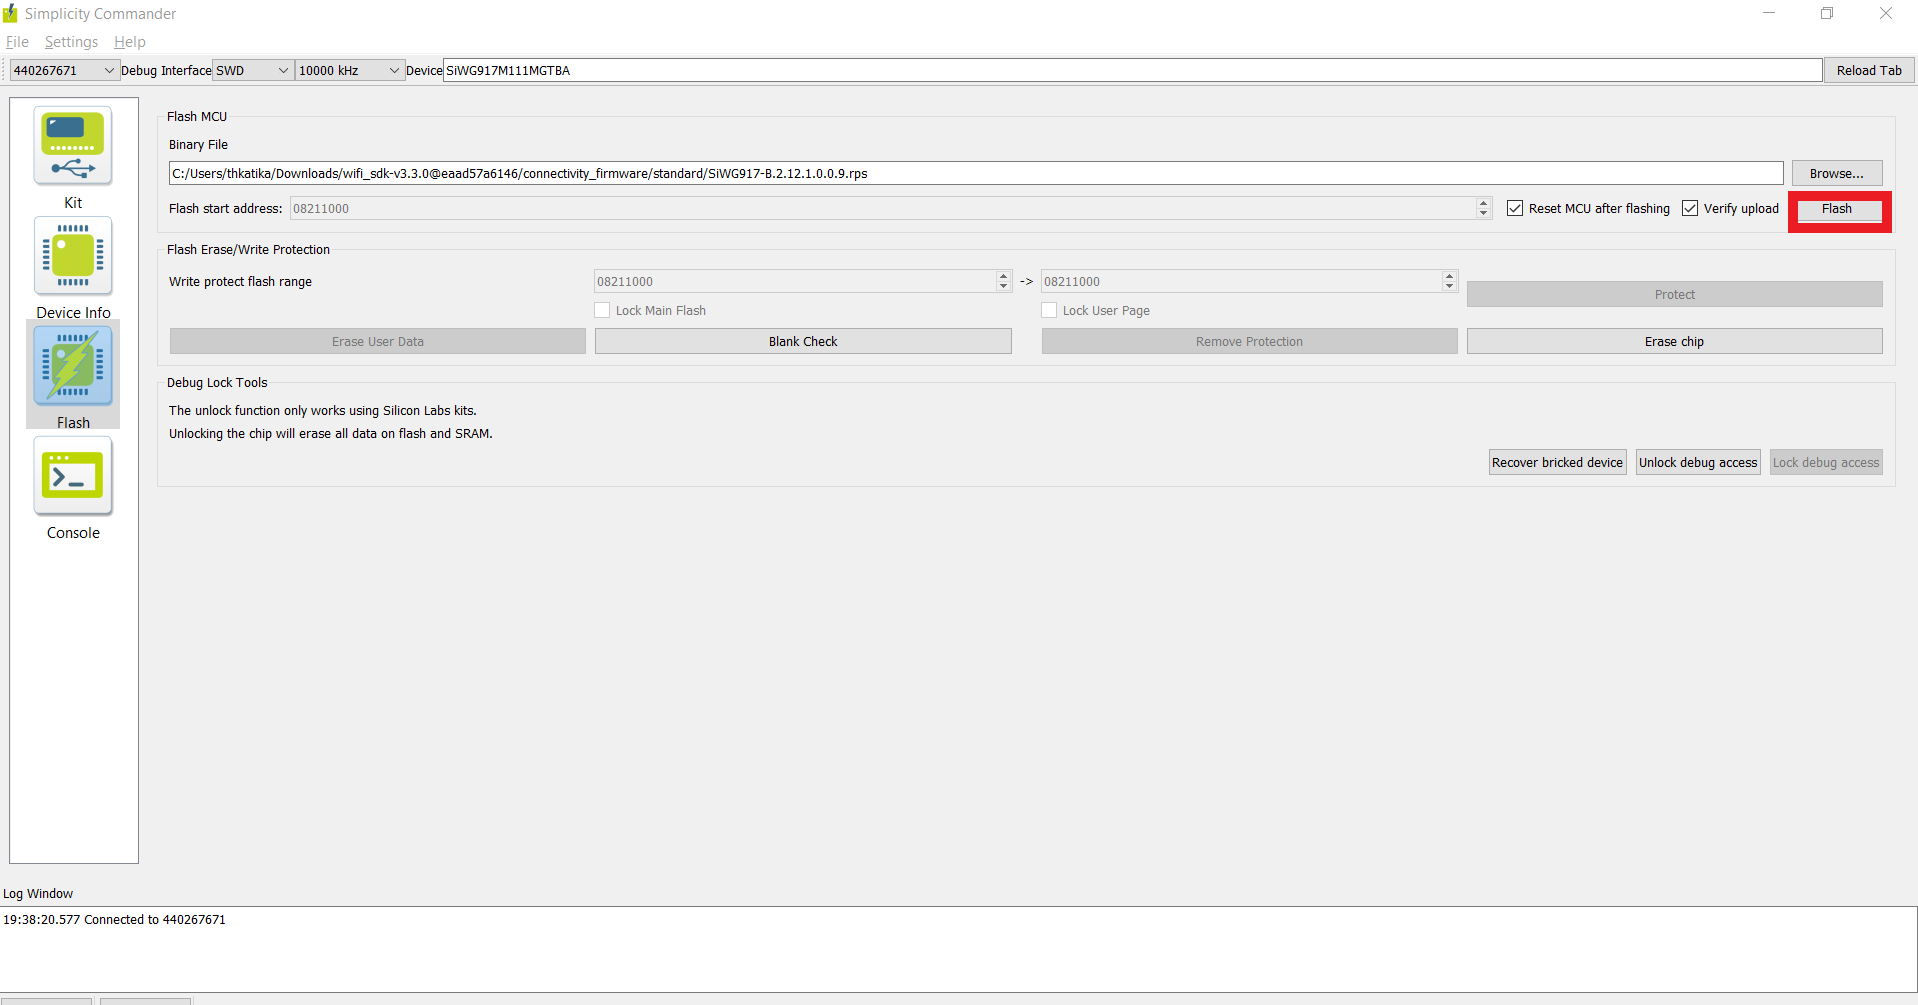Click the binary file path field
Screen dimensions: 1918x1005
click(x=975, y=173)
